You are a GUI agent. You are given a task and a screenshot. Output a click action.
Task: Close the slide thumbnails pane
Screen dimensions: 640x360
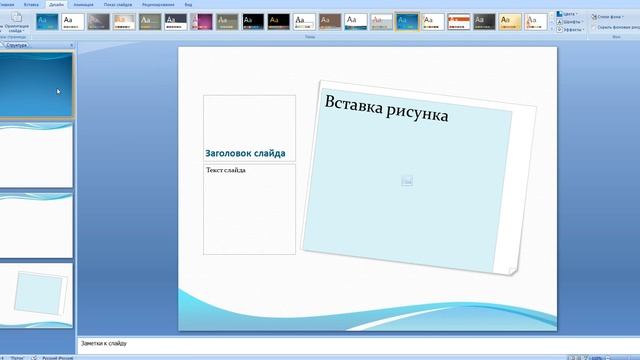tap(71, 45)
